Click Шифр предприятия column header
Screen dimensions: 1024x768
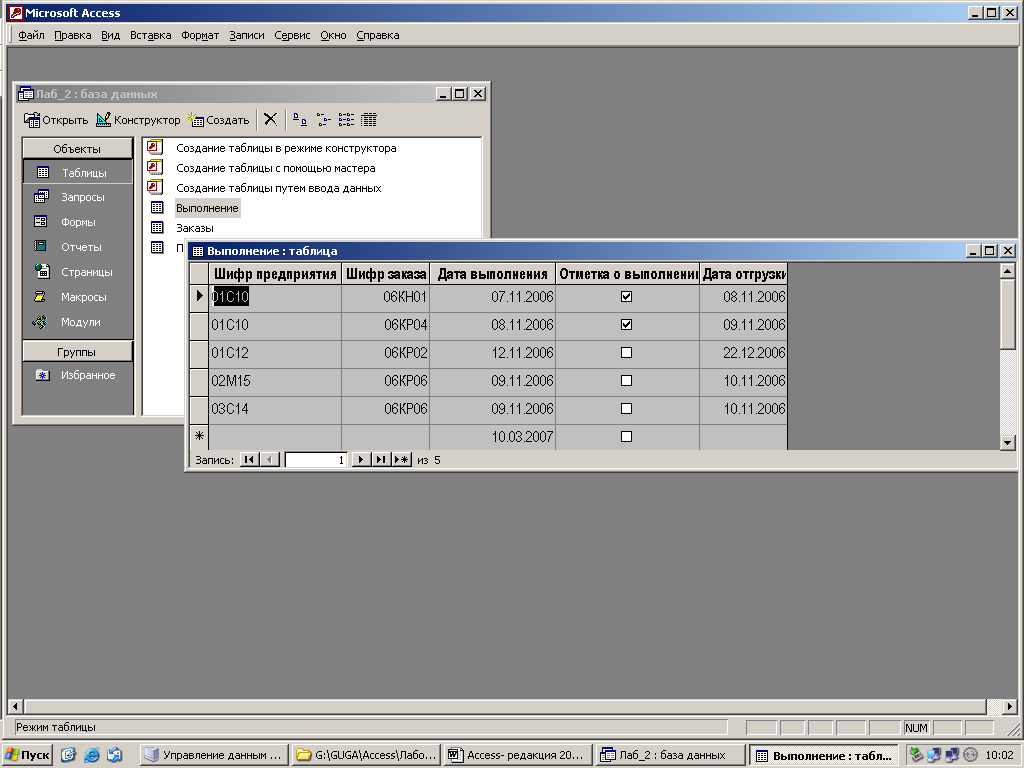(275, 274)
